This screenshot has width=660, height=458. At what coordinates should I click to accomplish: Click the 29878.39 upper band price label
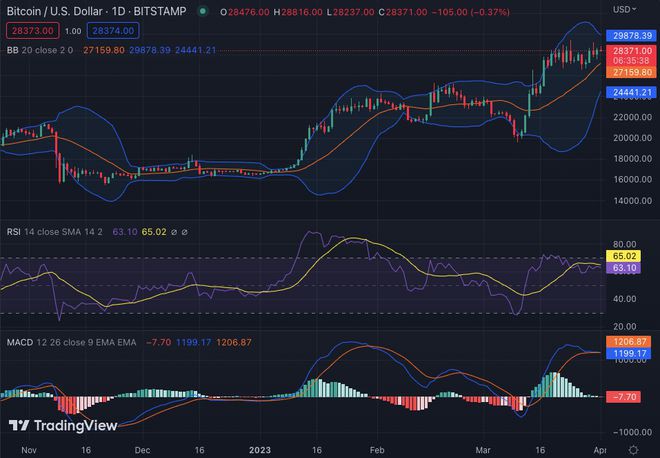632,36
